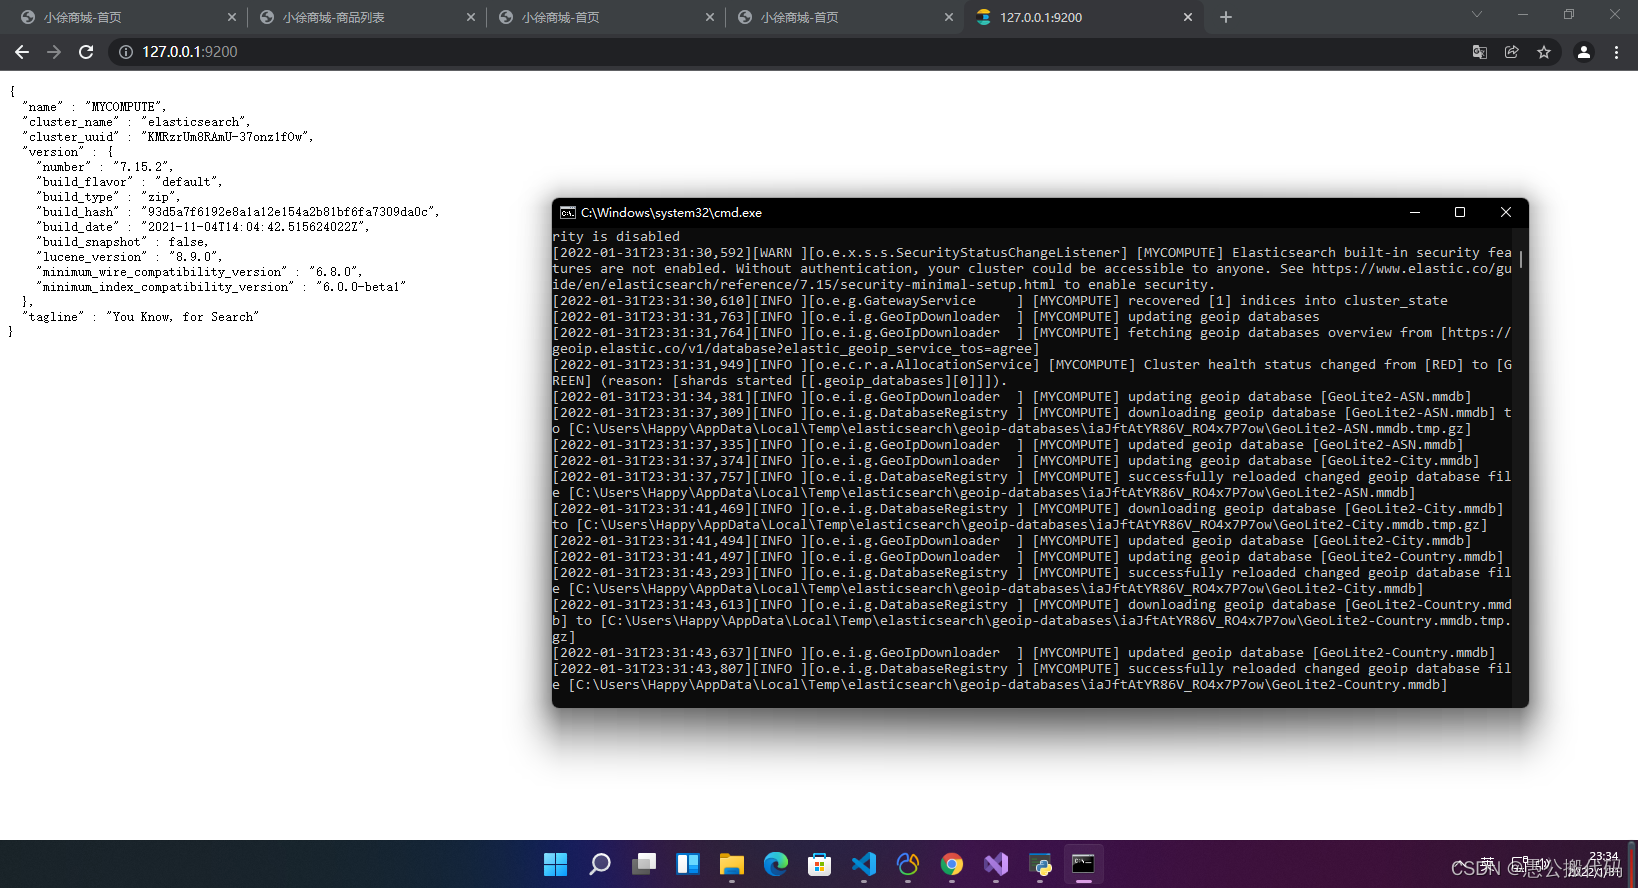Launch Microsoft Edge from the taskbar
This screenshot has width=1638, height=888.
[x=775, y=864]
